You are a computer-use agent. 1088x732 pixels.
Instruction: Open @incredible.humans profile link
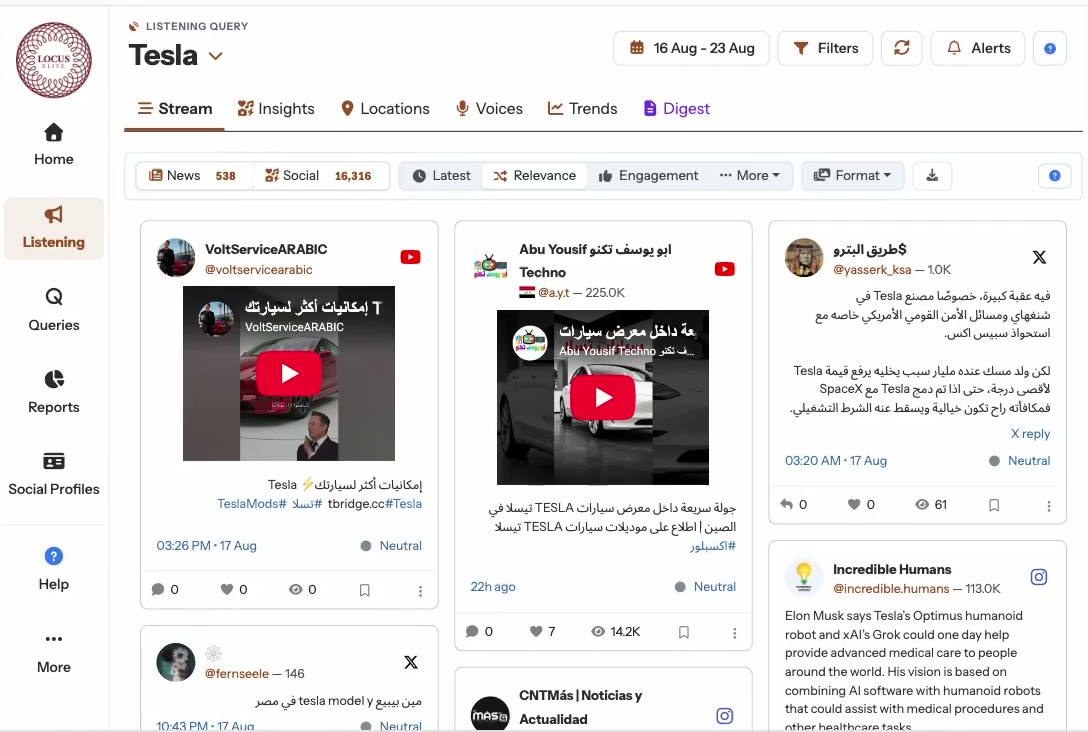click(x=891, y=588)
